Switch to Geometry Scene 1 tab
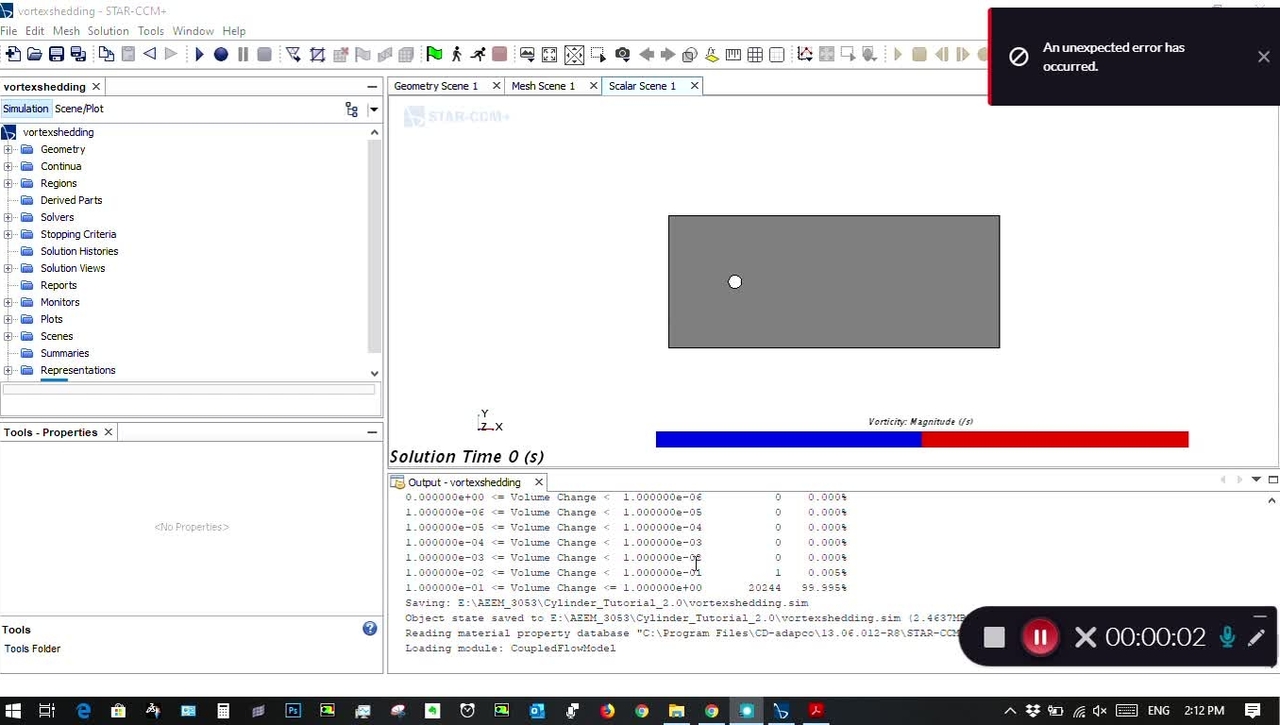 436,86
